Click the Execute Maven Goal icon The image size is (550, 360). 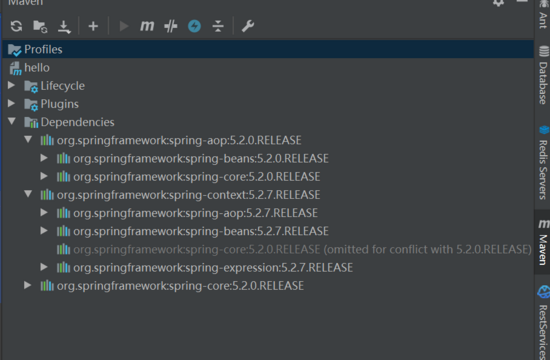(147, 26)
